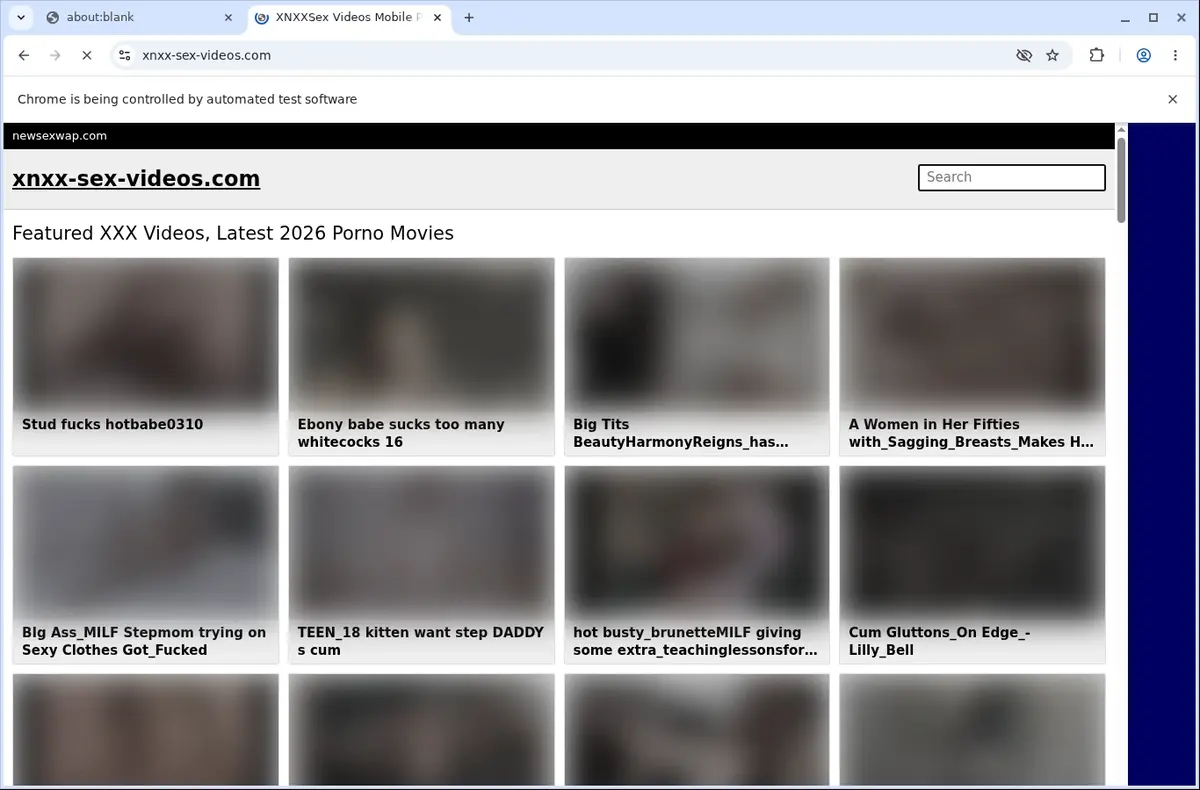Switch to the about:blank tab
Screen dimensions: 1200x790
[139, 17]
